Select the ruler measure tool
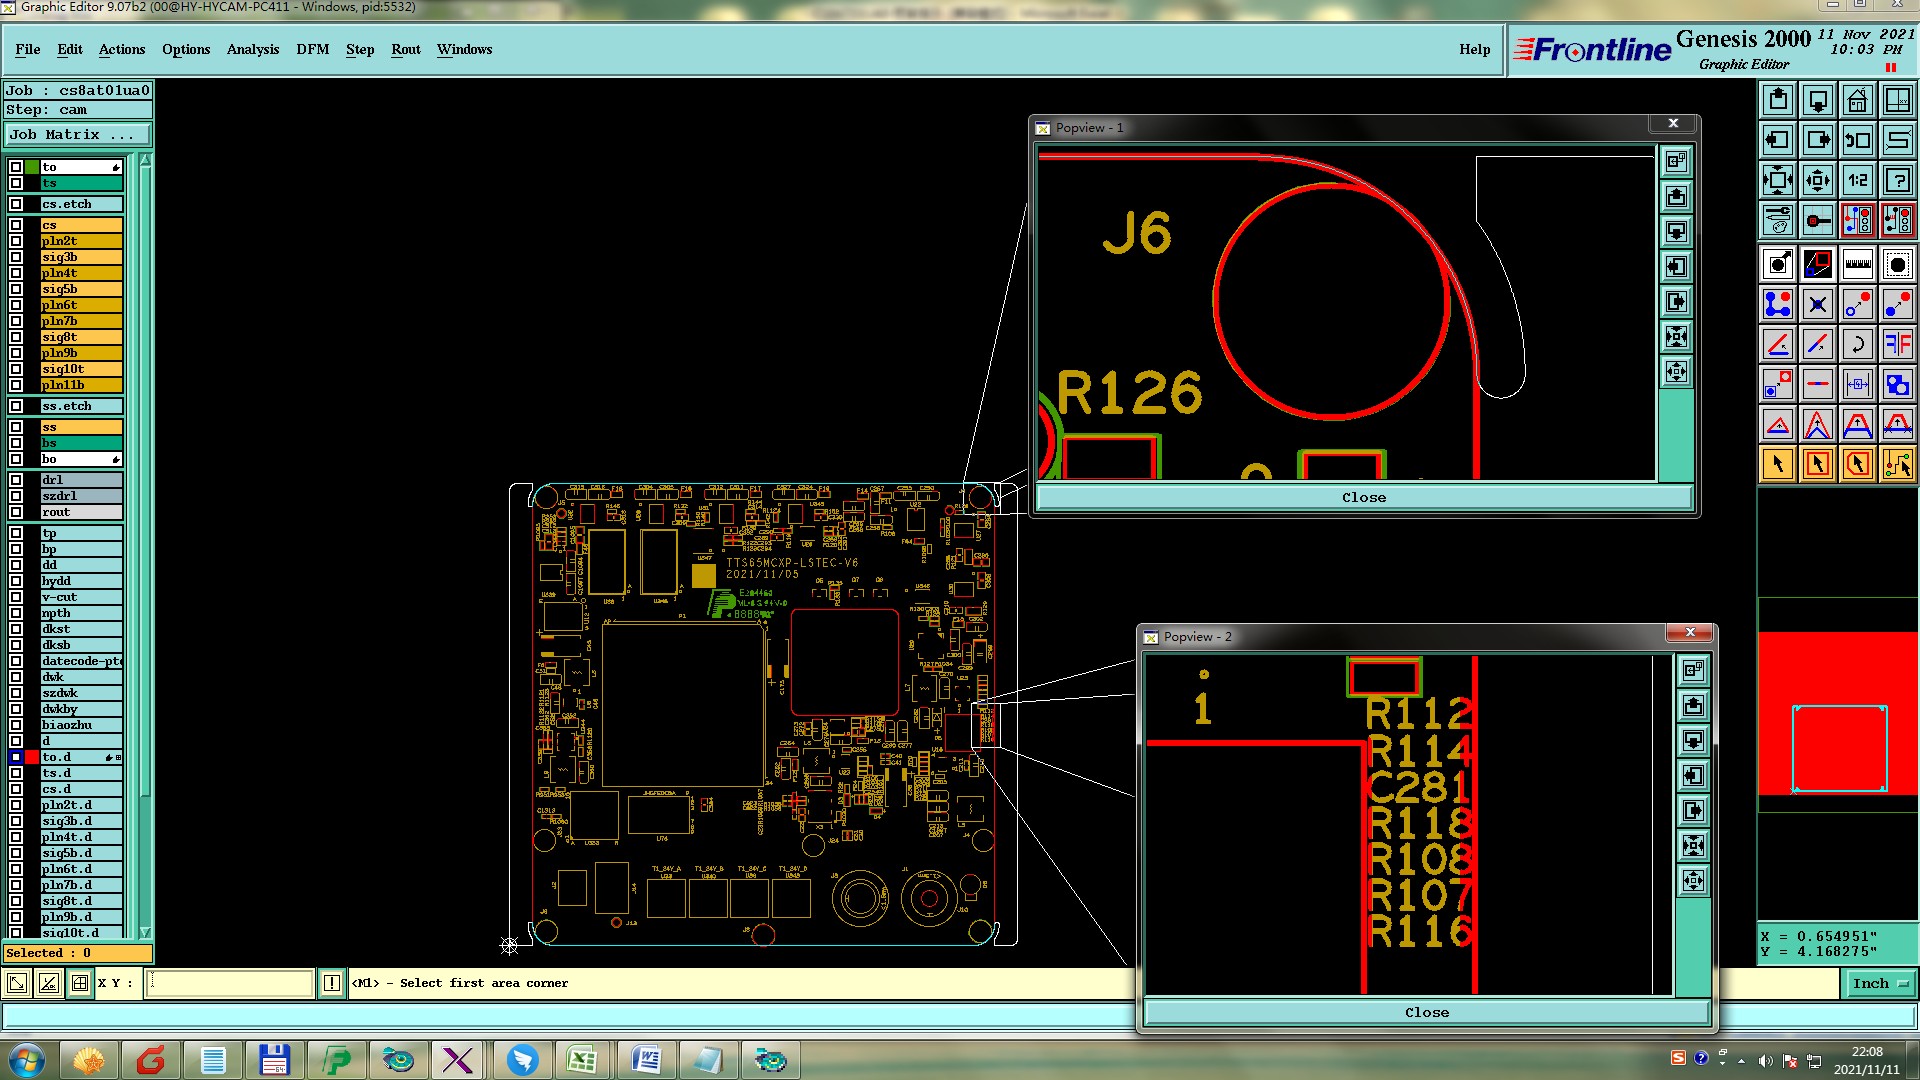The height and width of the screenshot is (1080, 1920). [x=1858, y=264]
